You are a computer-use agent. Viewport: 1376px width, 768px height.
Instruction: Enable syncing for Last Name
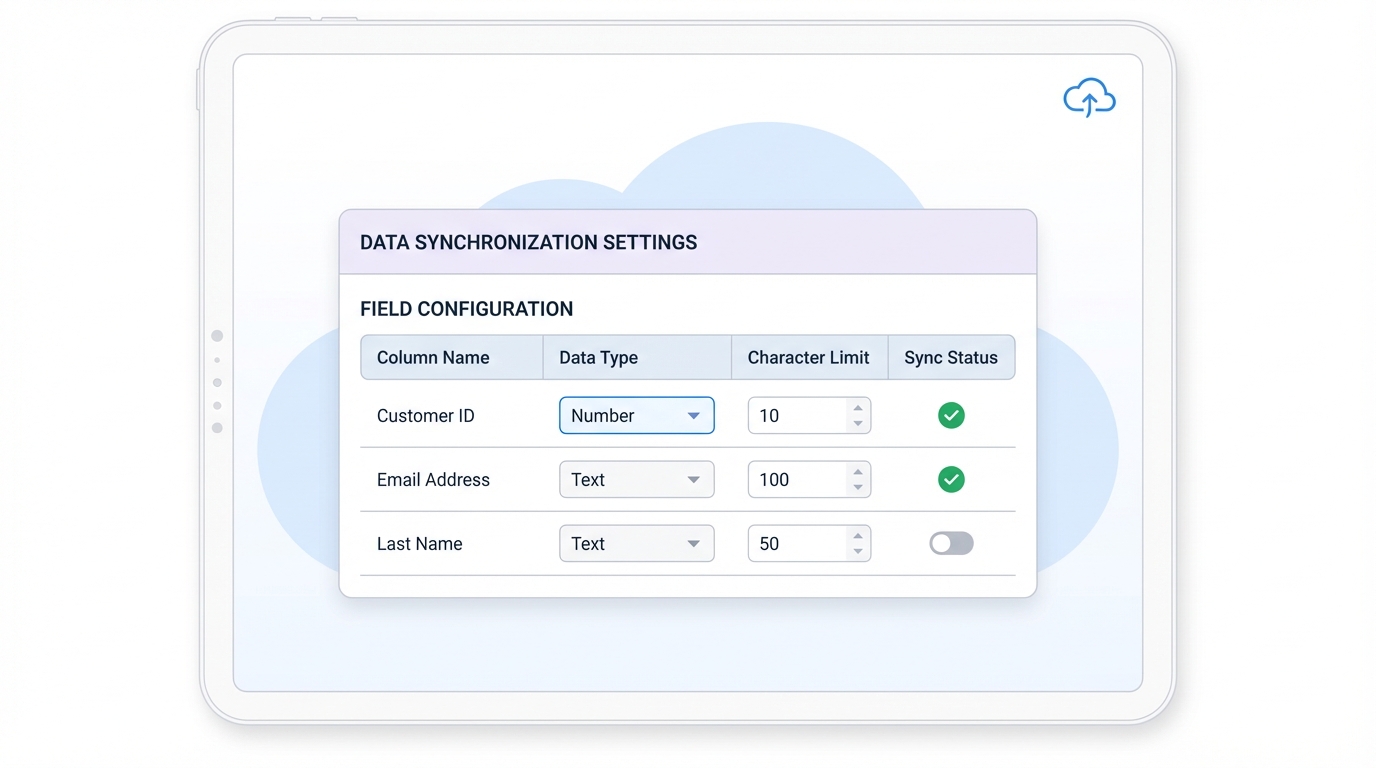[951, 543]
